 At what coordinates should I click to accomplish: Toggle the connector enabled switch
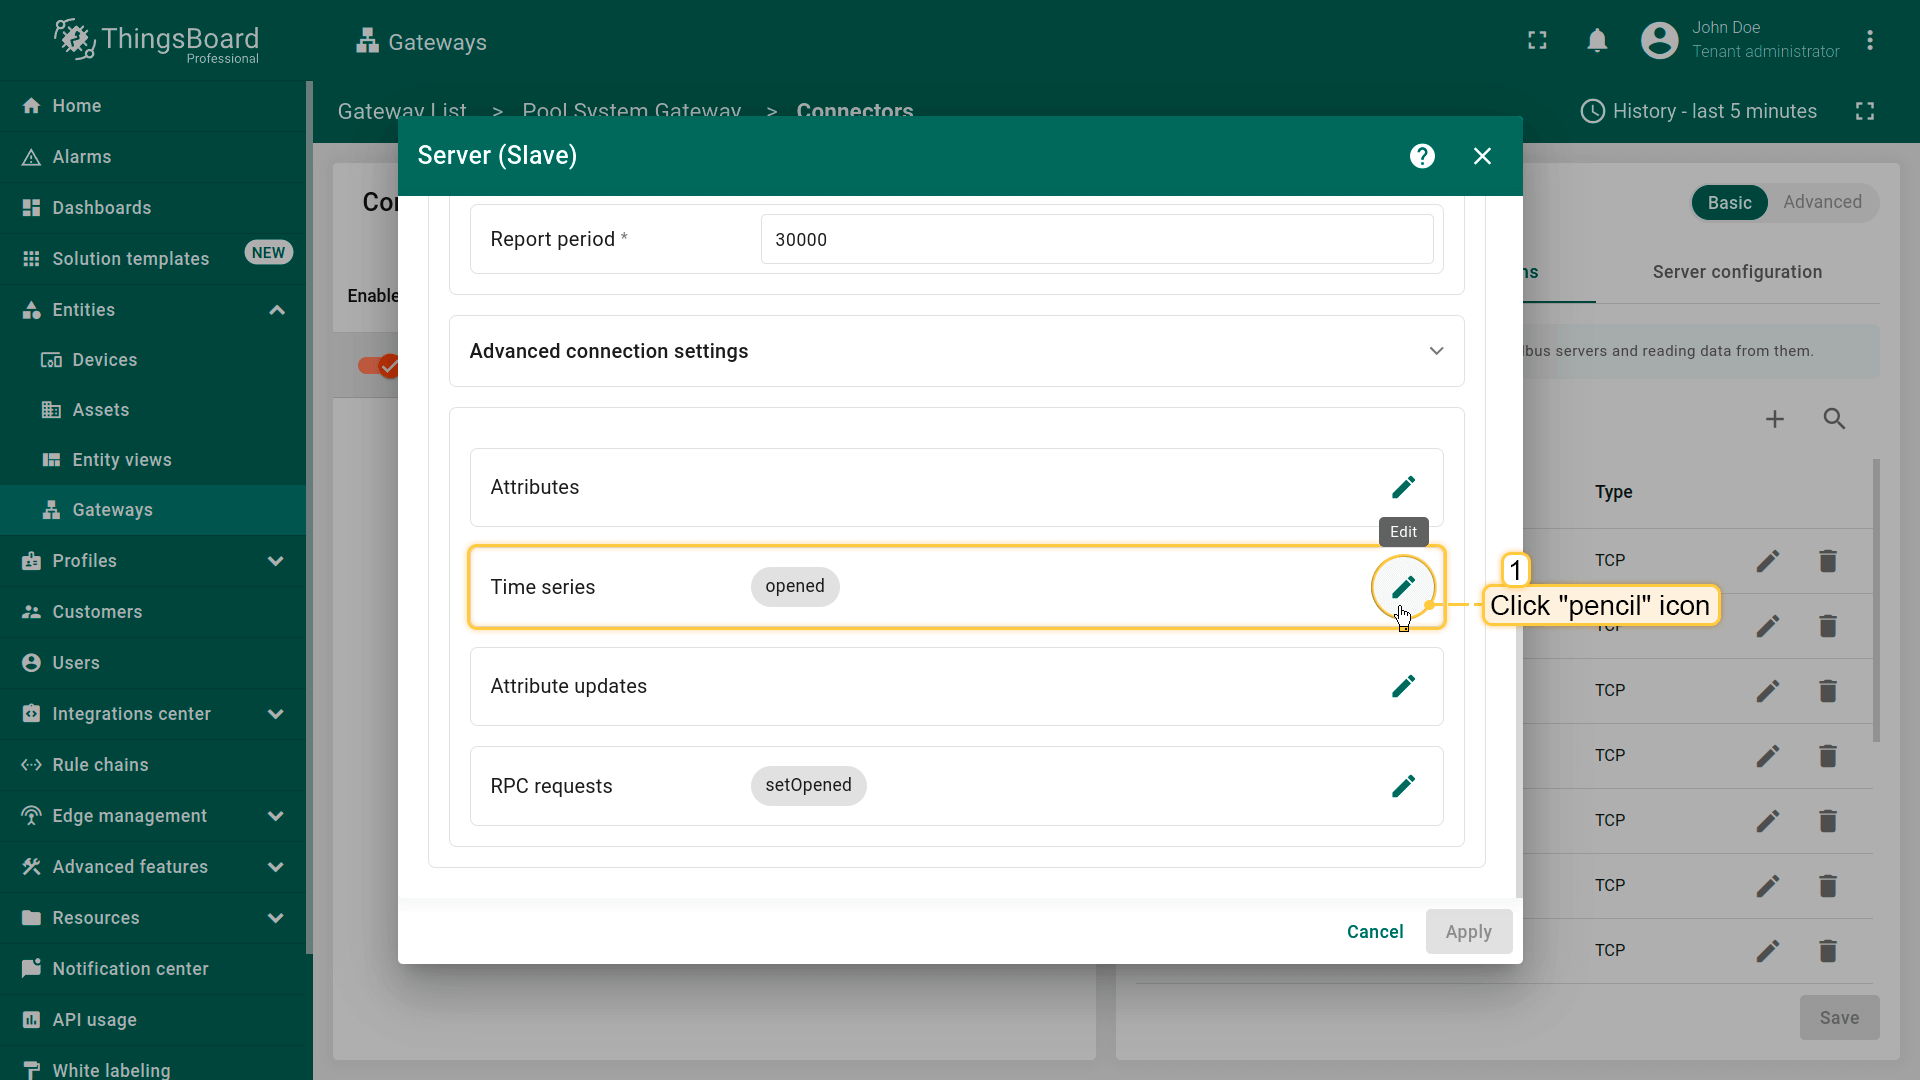click(x=379, y=366)
